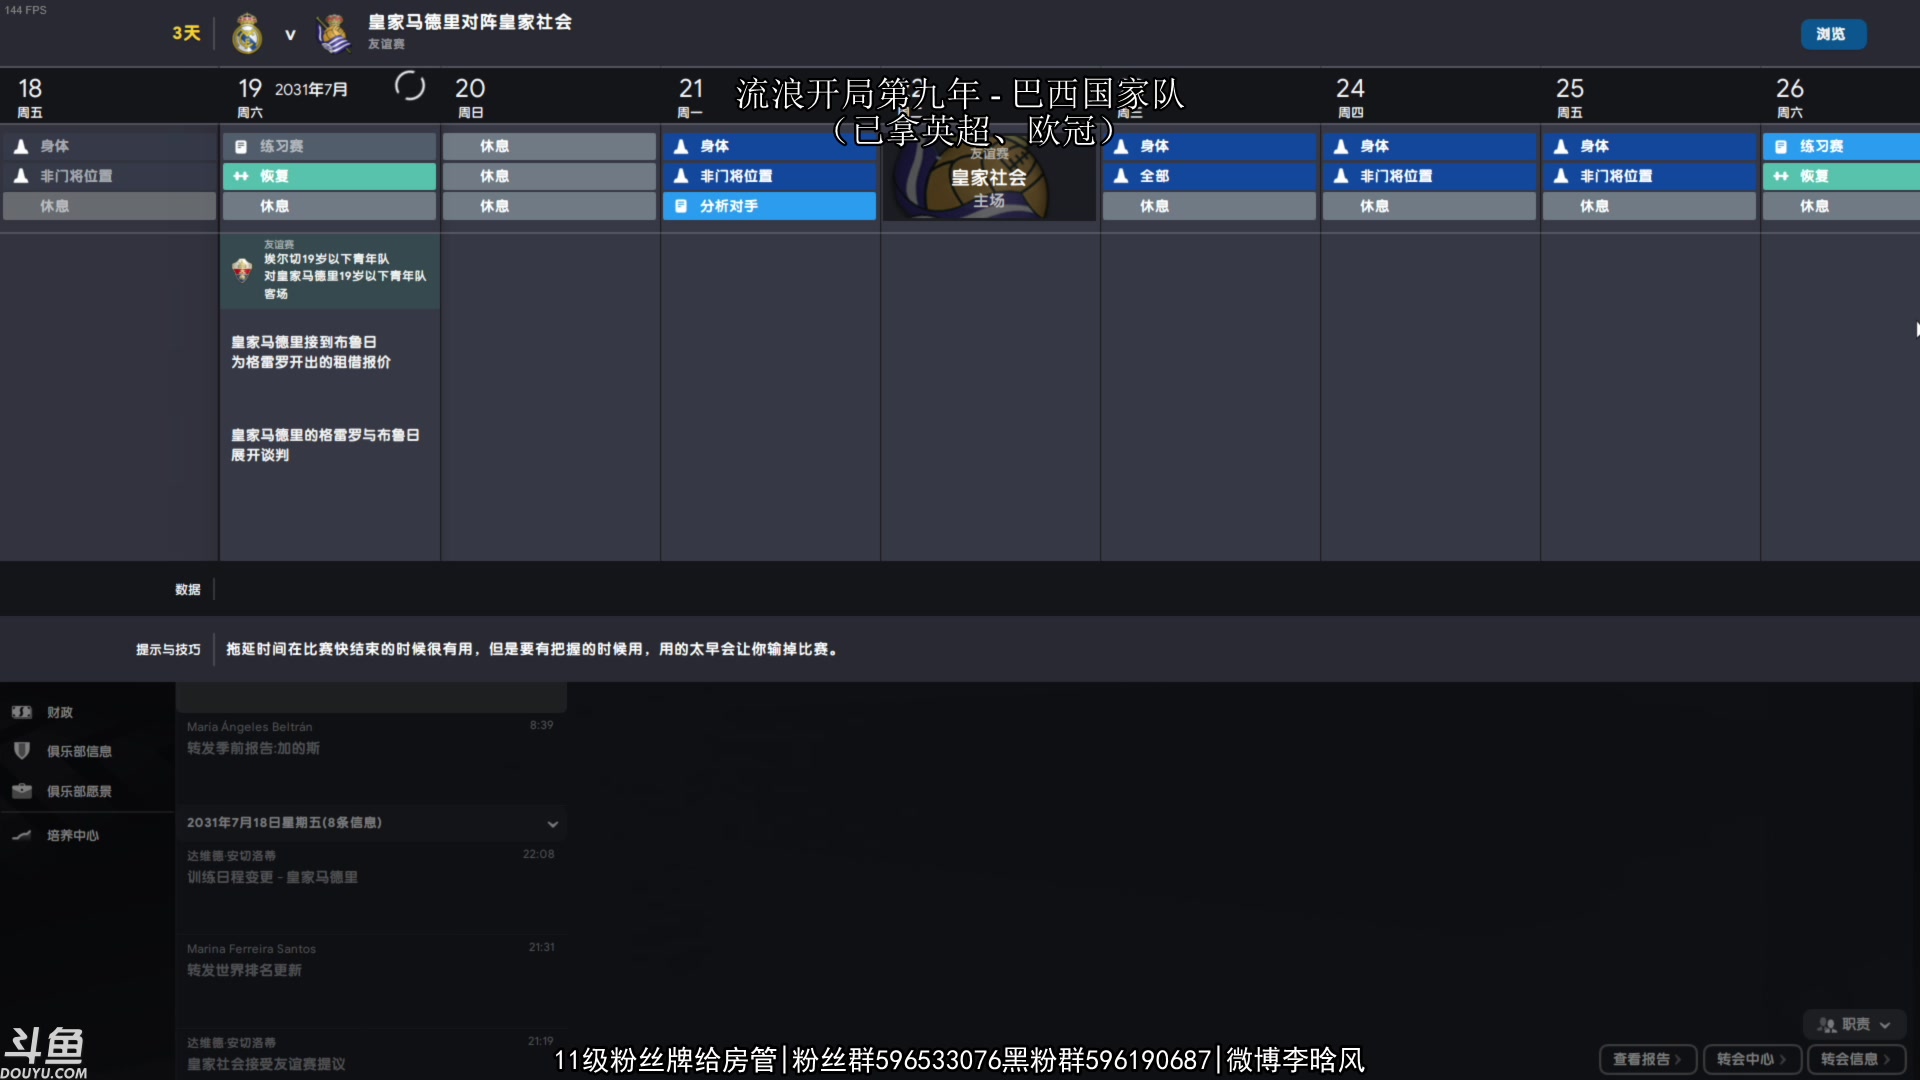Click the Real Madrid crest in header
This screenshot has height=1080, width=1920.
pos(247,34)
